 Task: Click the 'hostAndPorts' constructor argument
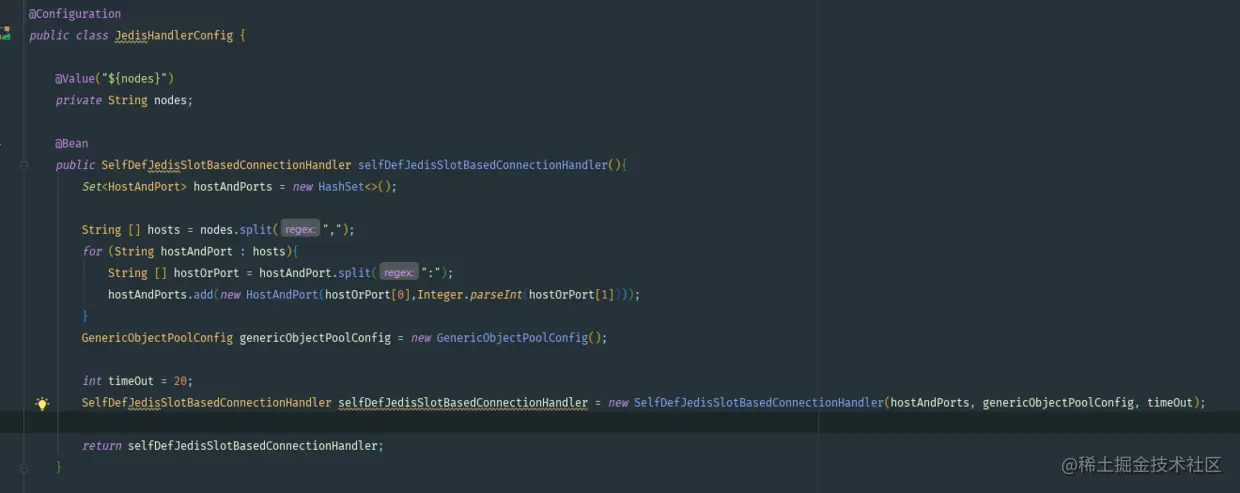[x=930, y=403]
